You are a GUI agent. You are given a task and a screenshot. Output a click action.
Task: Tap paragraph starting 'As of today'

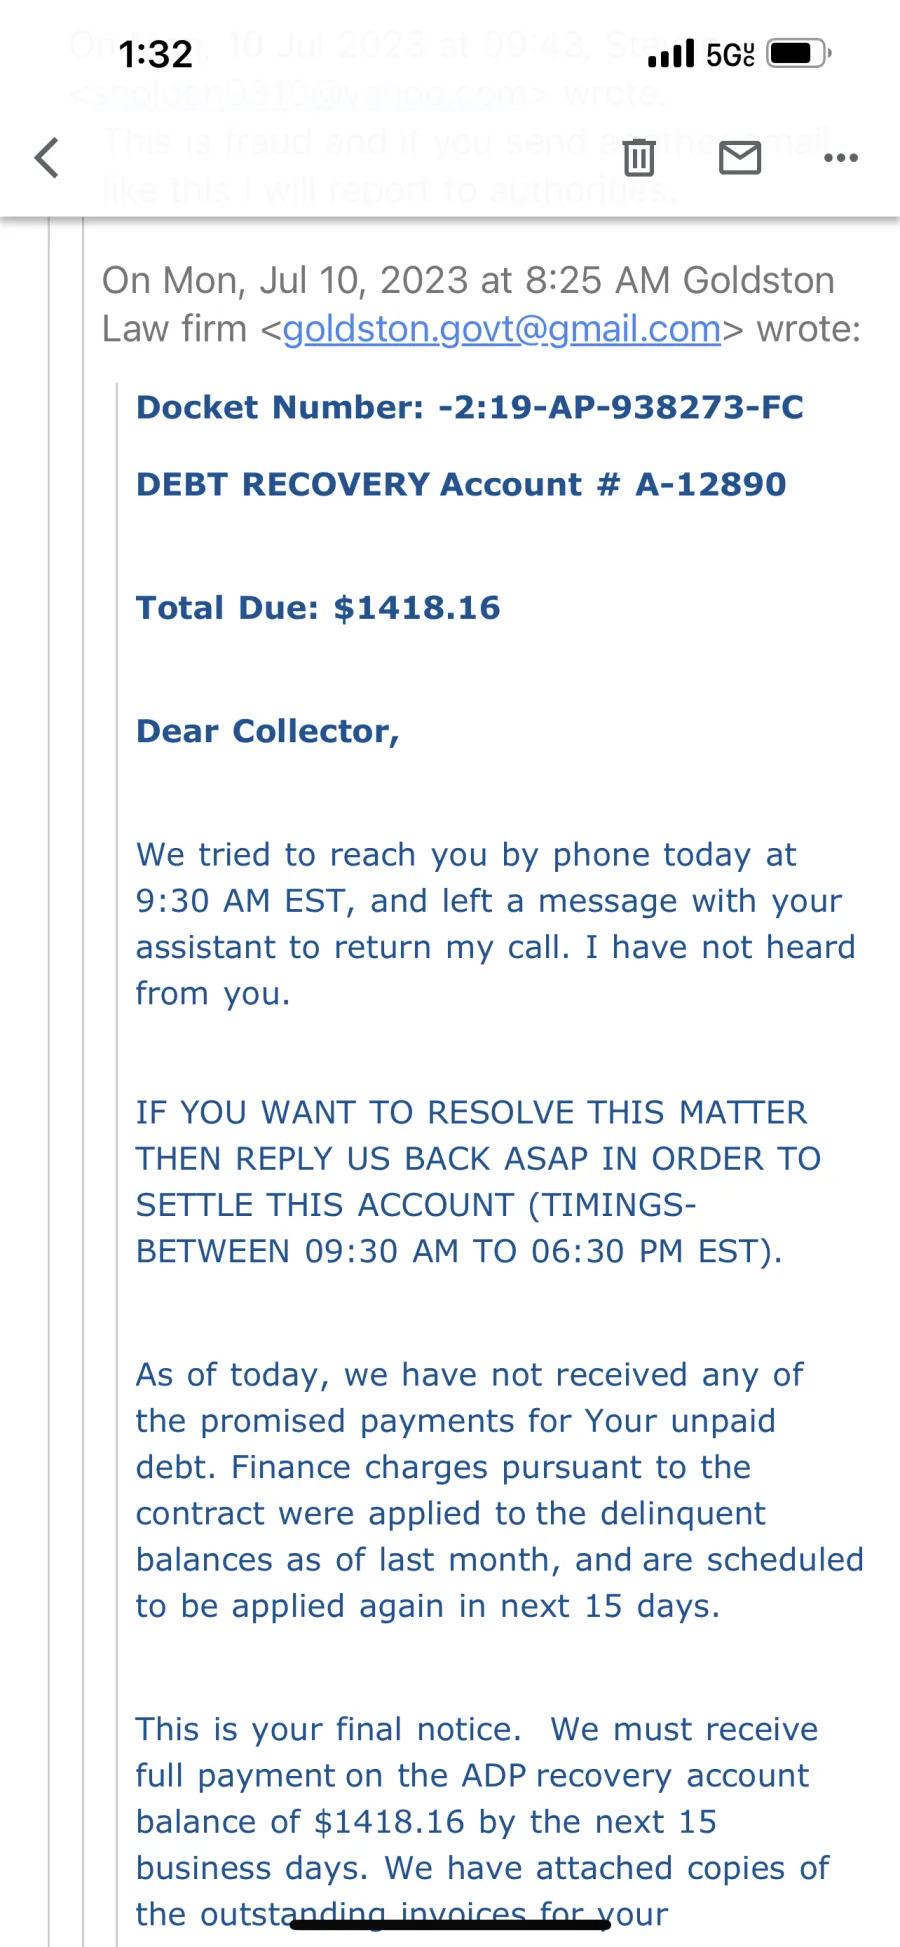[x=500, y=1490]
